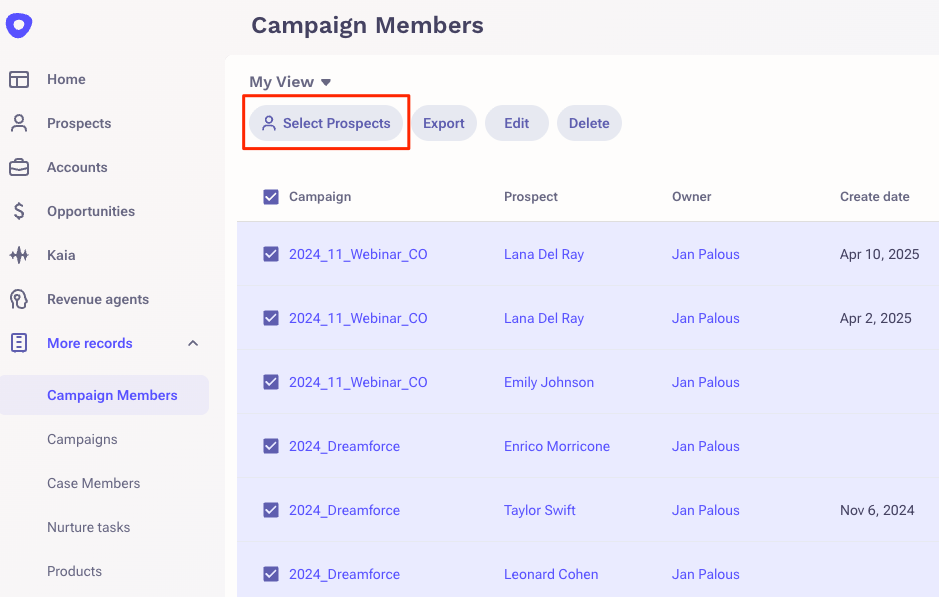The image size is (939, 597).
Task: Open the Emily Johnson prospect link
Action: [x=549, y=383]
